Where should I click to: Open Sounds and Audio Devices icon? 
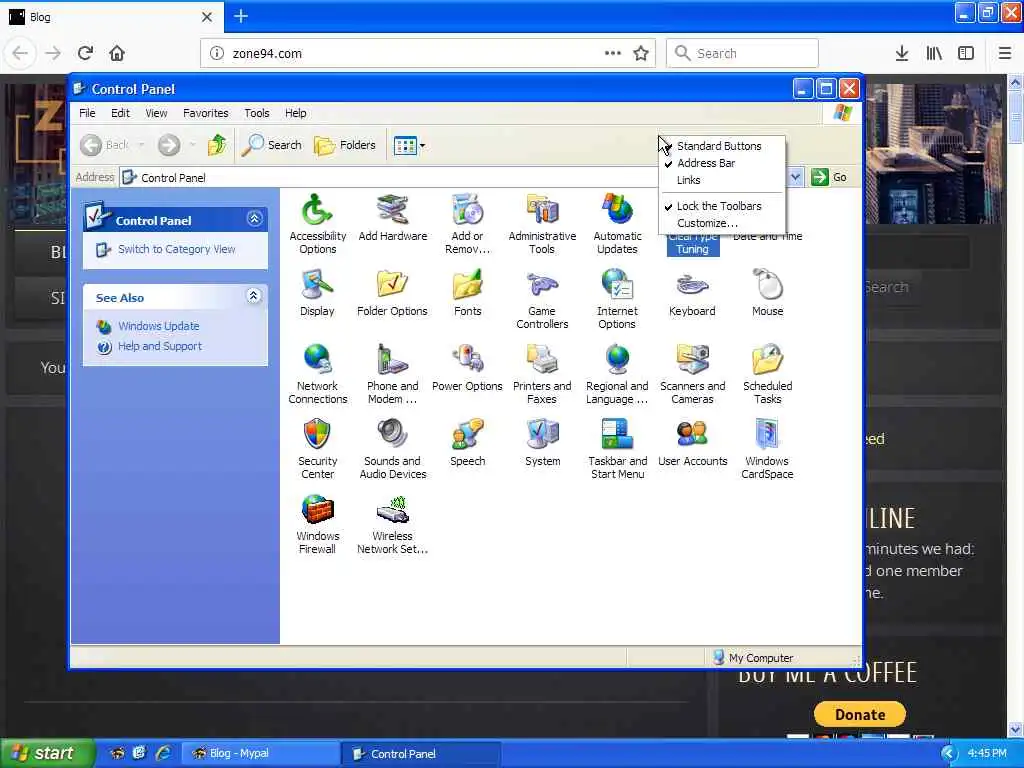(x=392, y=449)
